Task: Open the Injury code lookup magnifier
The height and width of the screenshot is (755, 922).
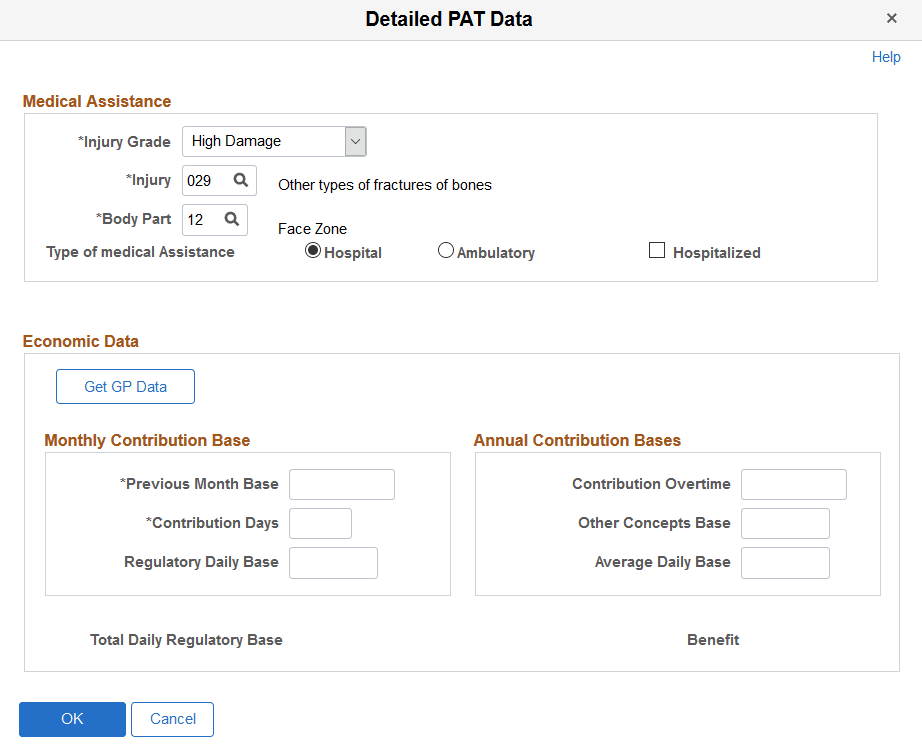Action: [x=239, y=180]
